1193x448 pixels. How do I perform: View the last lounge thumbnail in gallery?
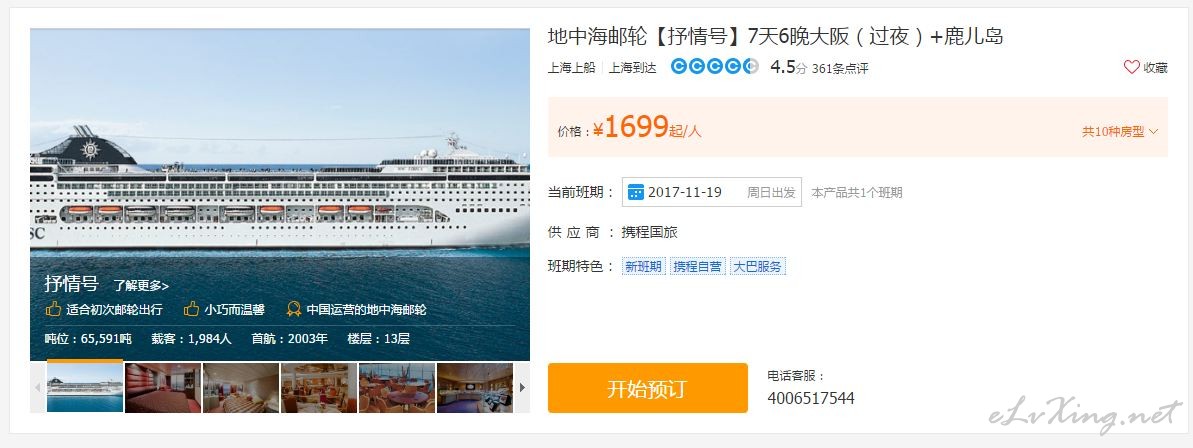pyautogui.click(x=475, y=387)
